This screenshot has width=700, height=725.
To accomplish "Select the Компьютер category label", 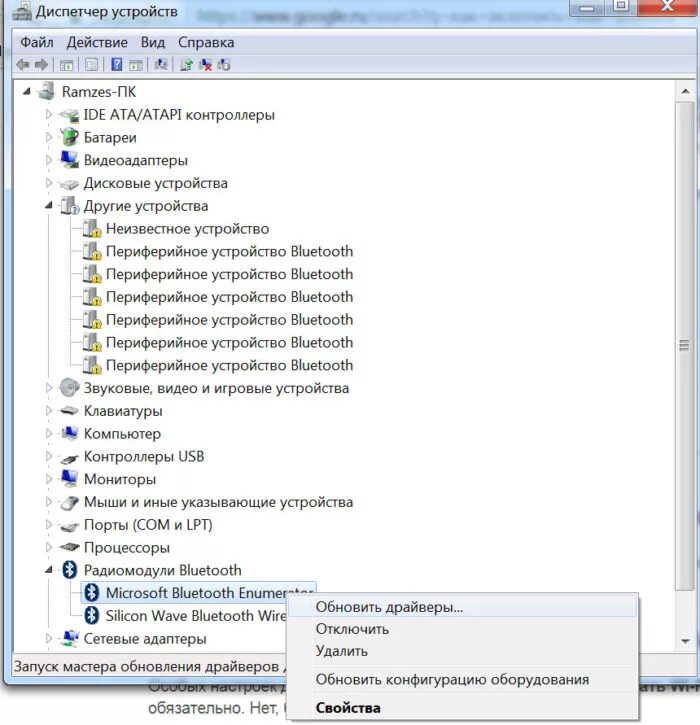I will [122, 434].
